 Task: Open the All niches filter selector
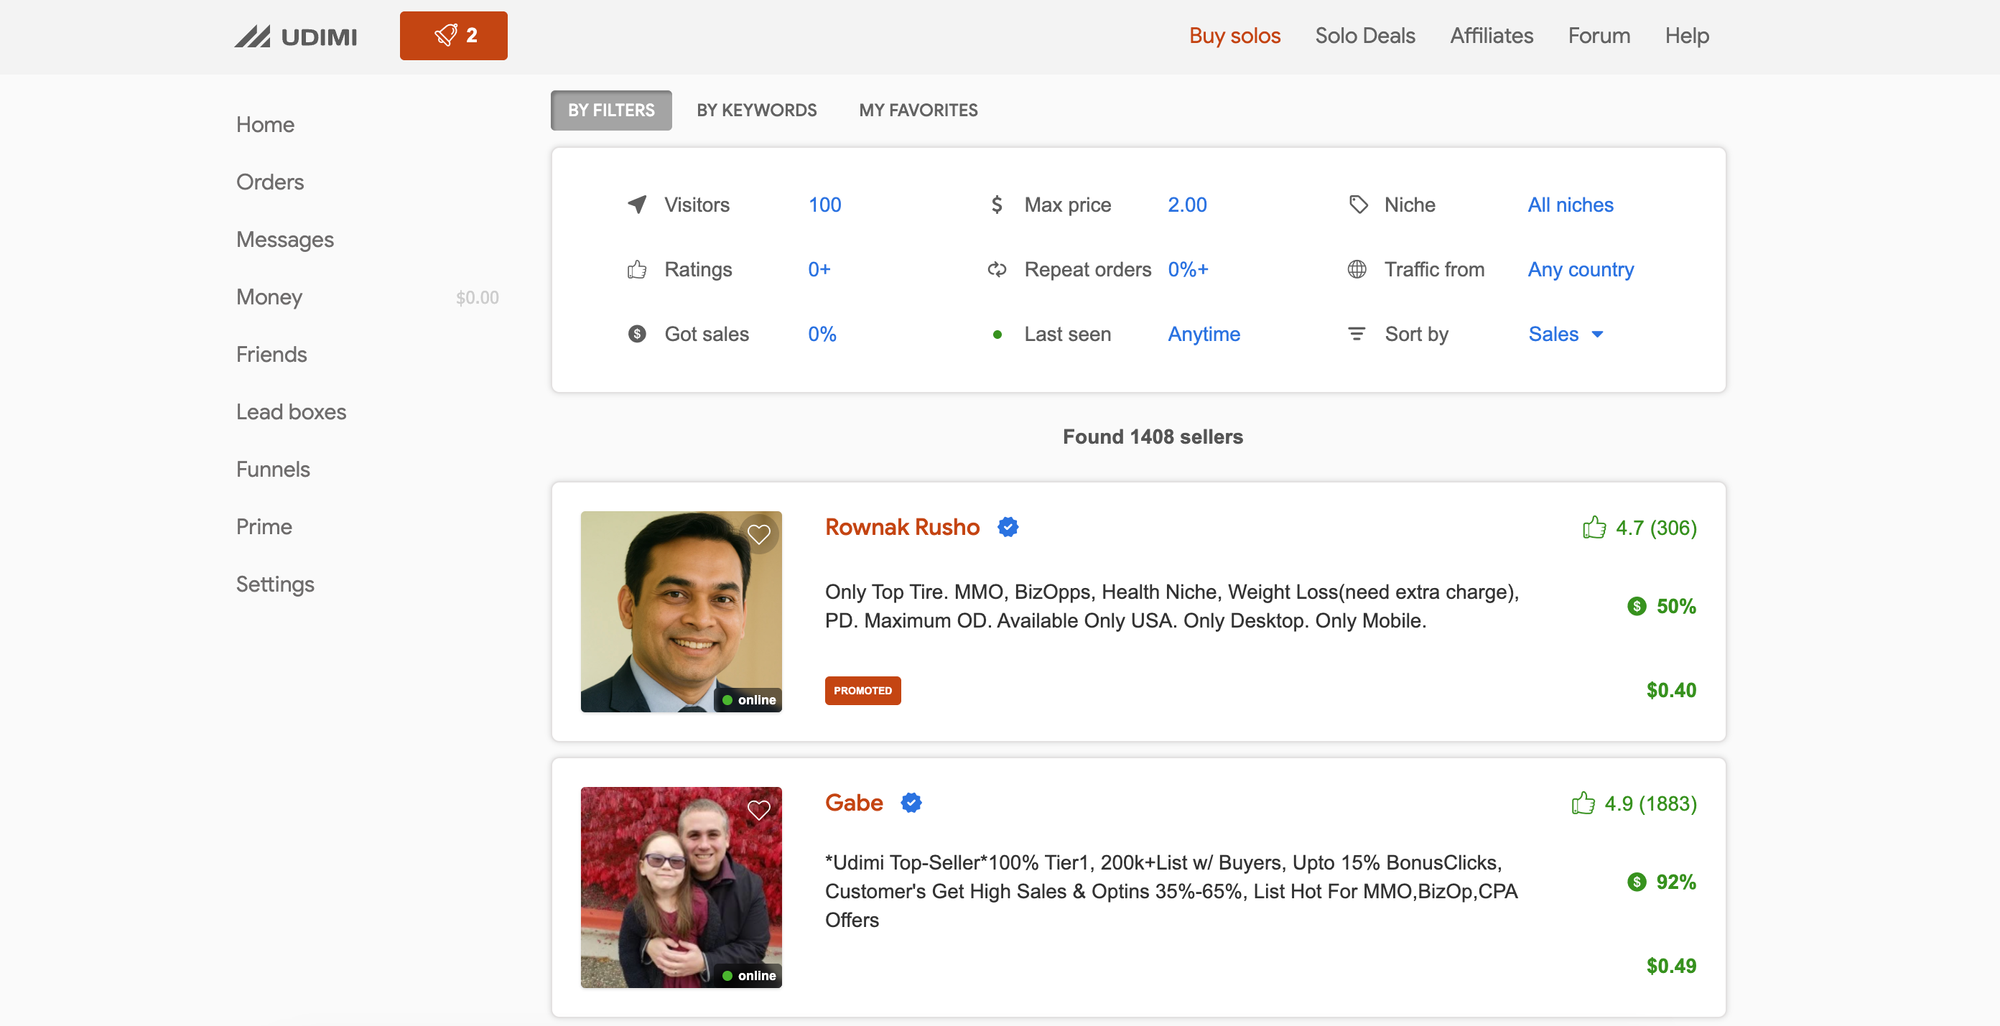pos(1570,205)
